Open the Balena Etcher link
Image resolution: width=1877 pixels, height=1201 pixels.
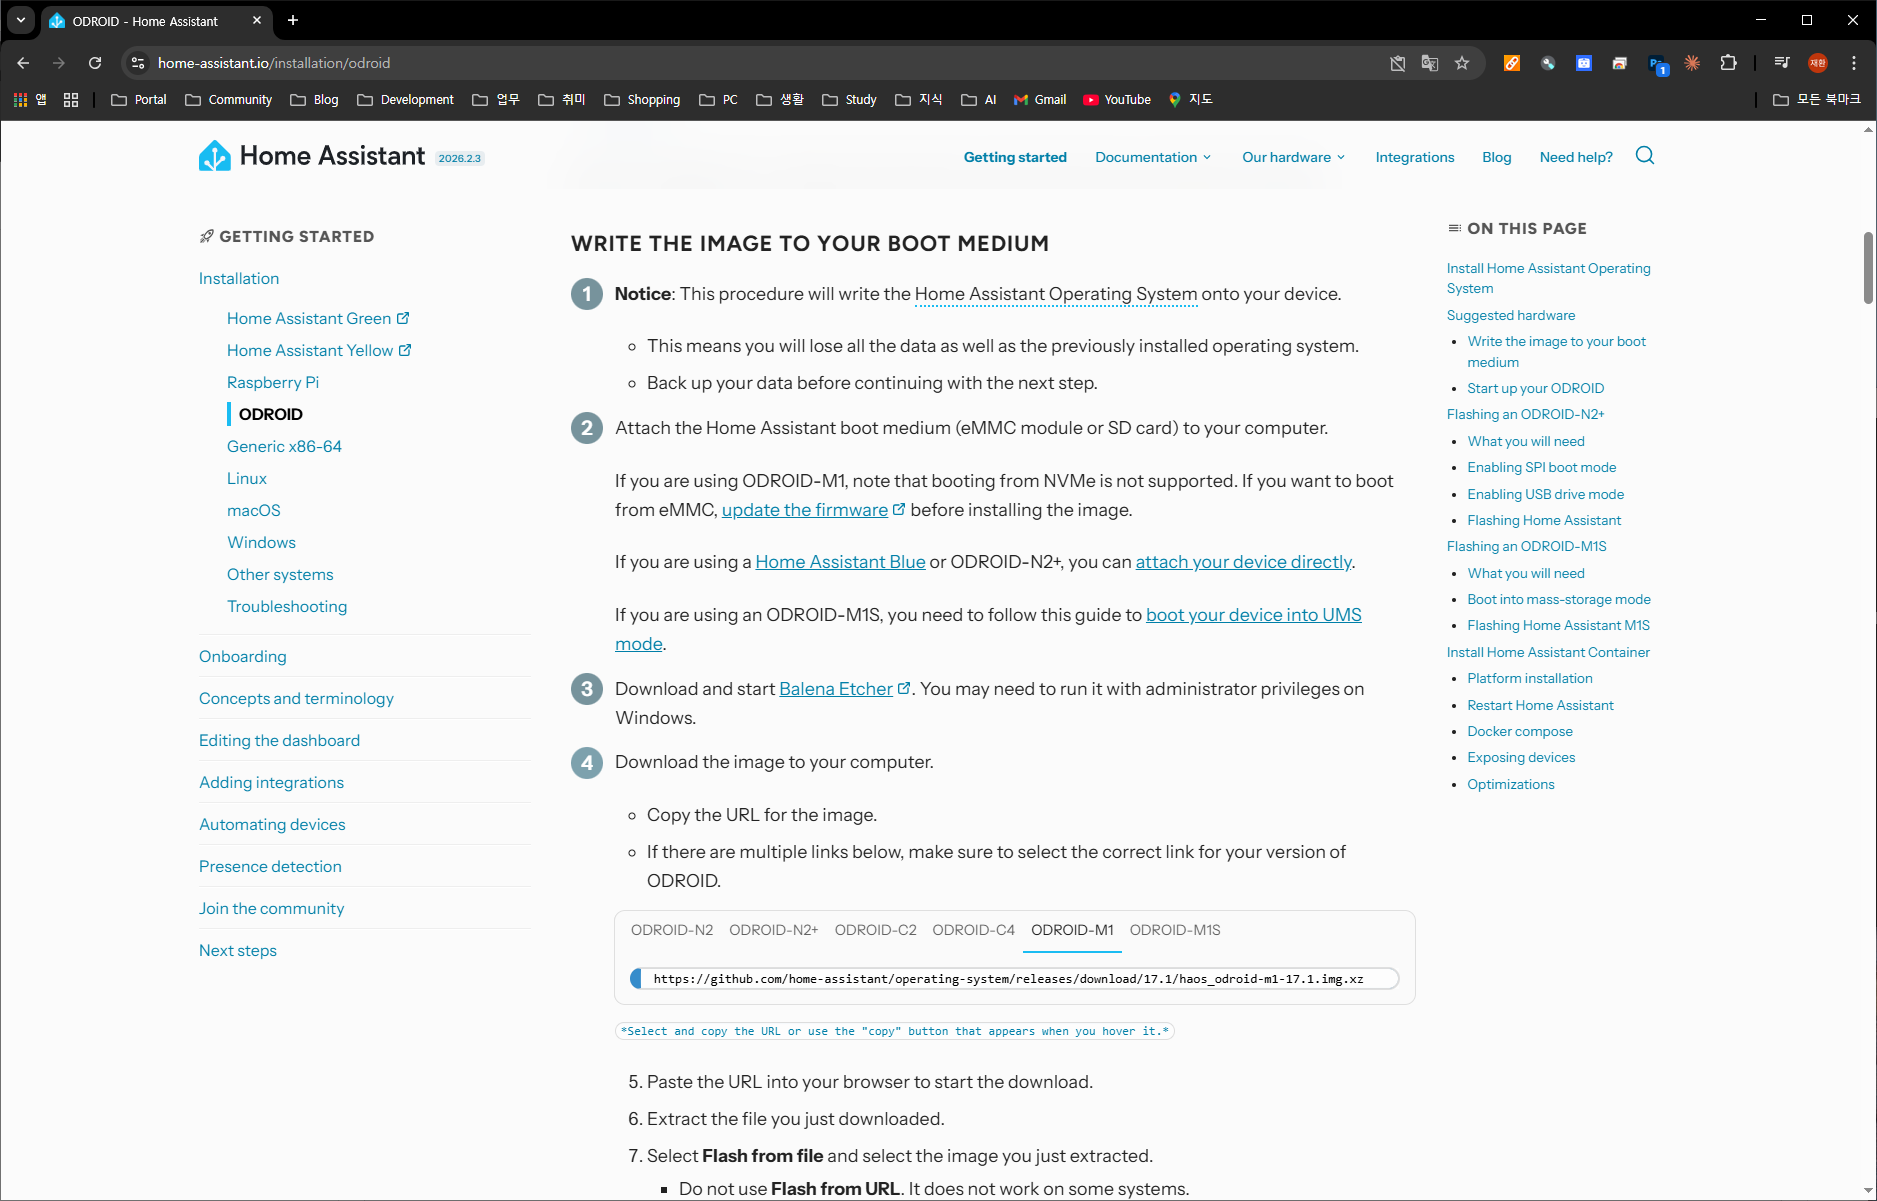[836, 689]
